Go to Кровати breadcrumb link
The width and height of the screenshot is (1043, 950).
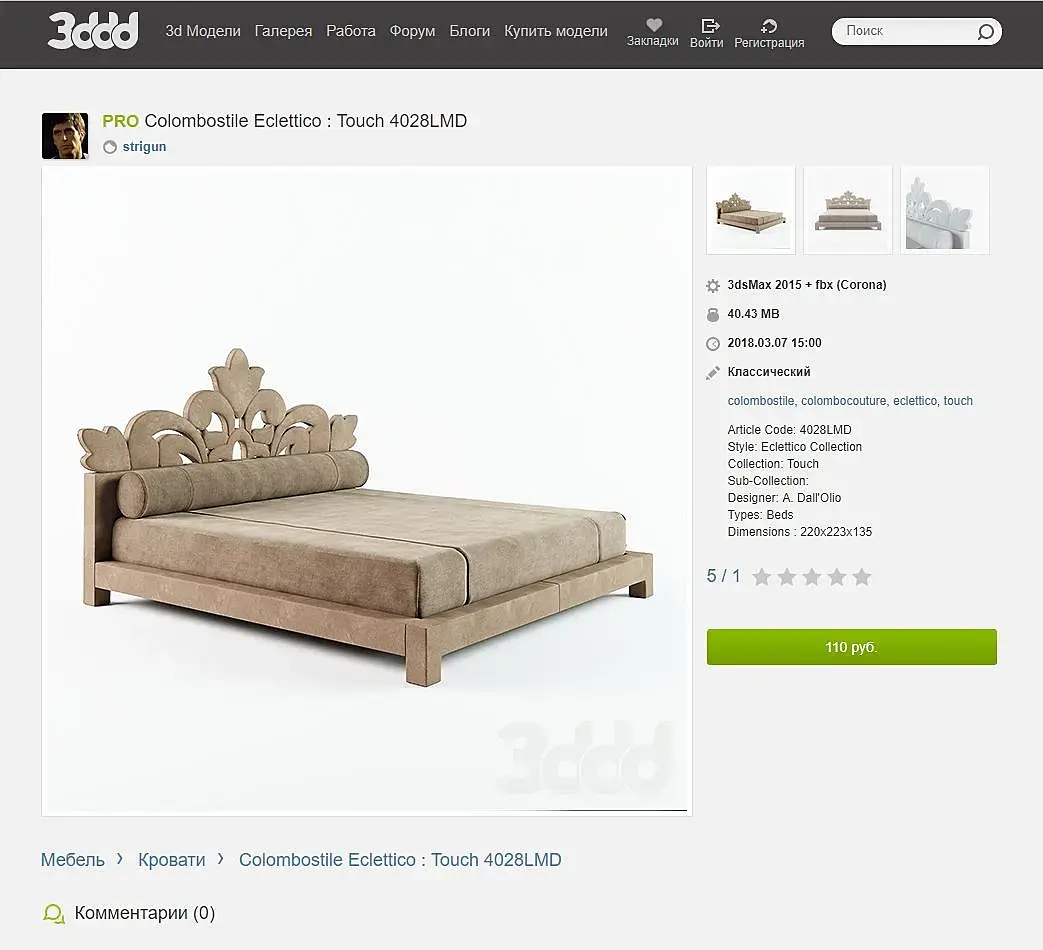[x=172, y=860]
